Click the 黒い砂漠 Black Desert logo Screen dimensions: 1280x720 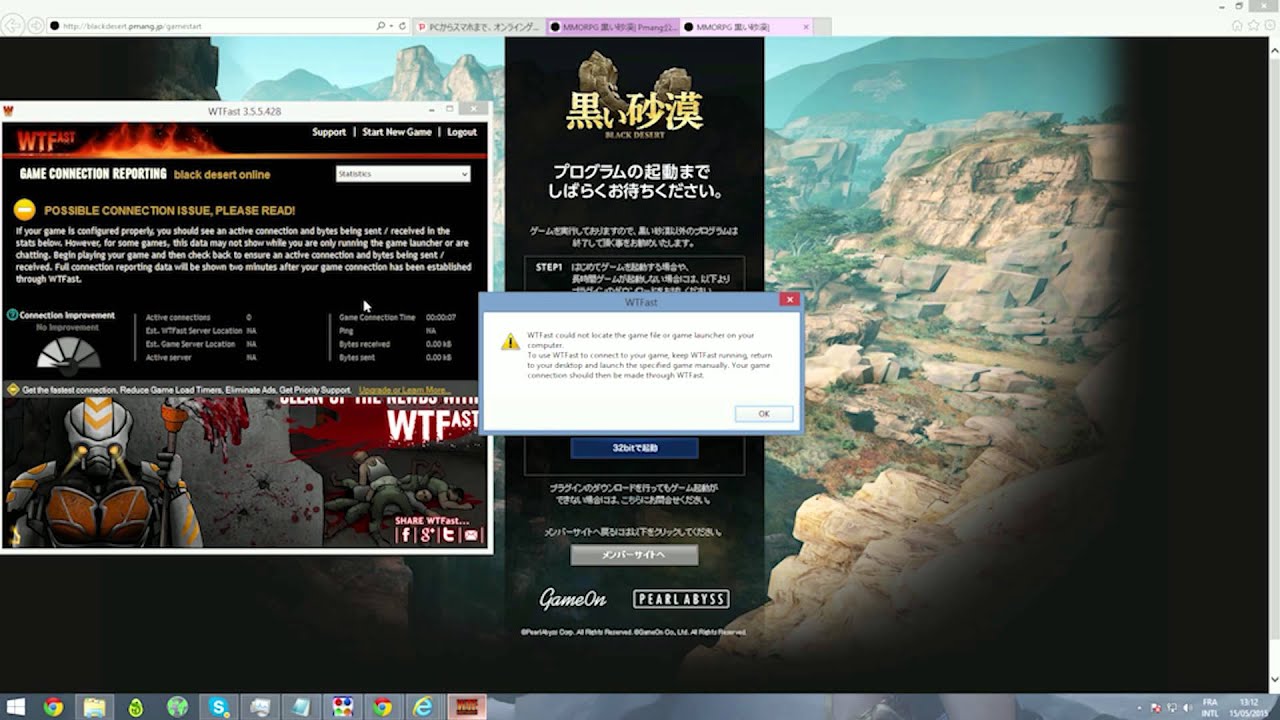(x=635, y=97)
